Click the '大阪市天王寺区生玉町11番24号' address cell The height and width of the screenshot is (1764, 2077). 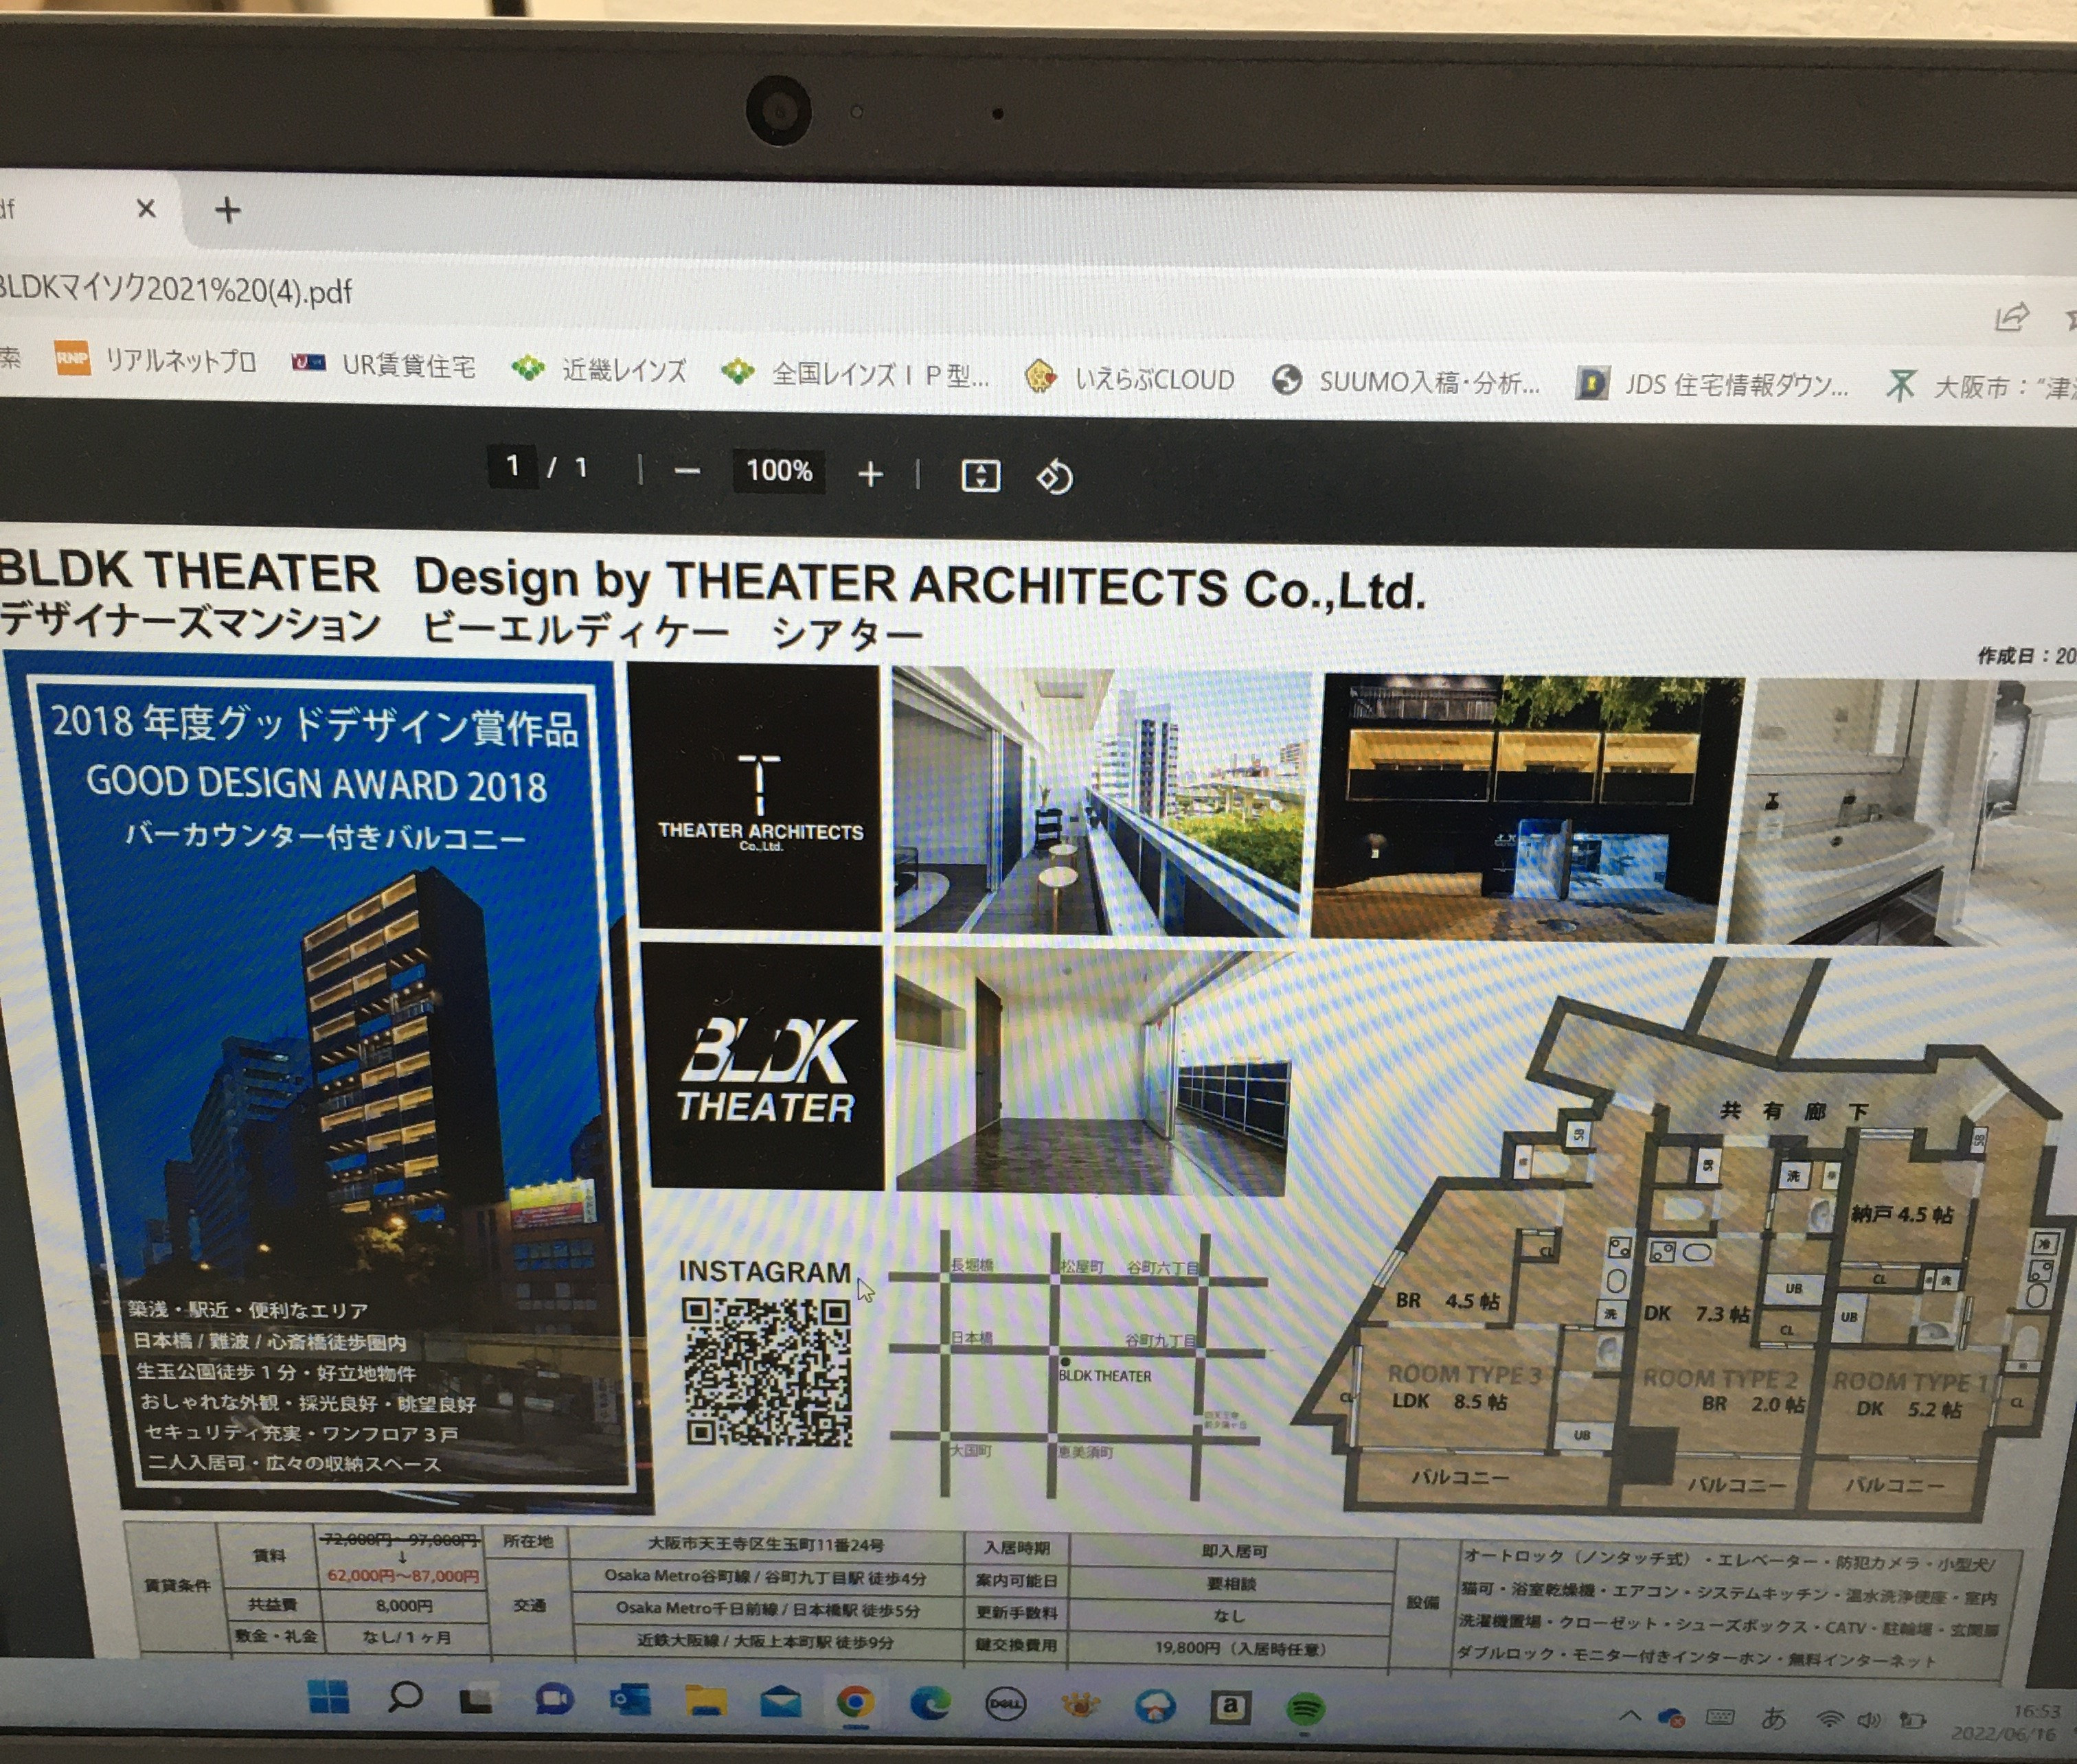click(766, 1545)
